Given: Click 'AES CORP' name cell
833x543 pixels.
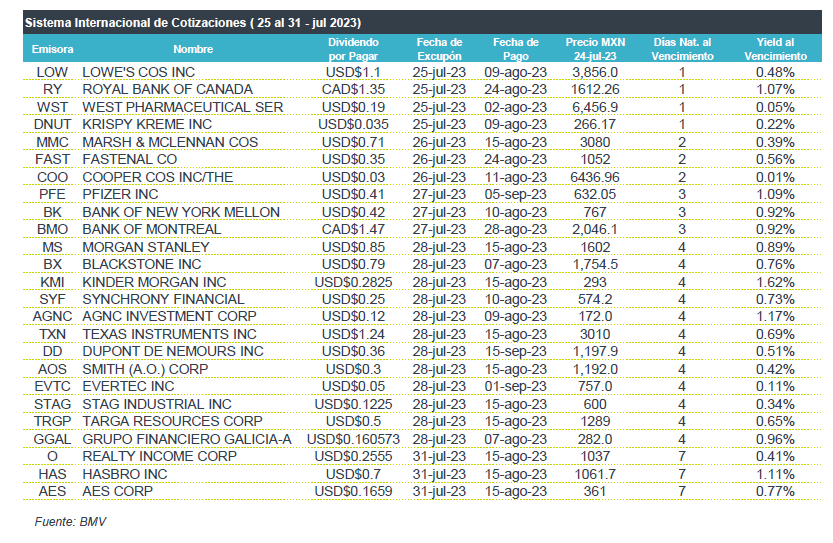Looking at the screenshot, I should pos(117,491).
